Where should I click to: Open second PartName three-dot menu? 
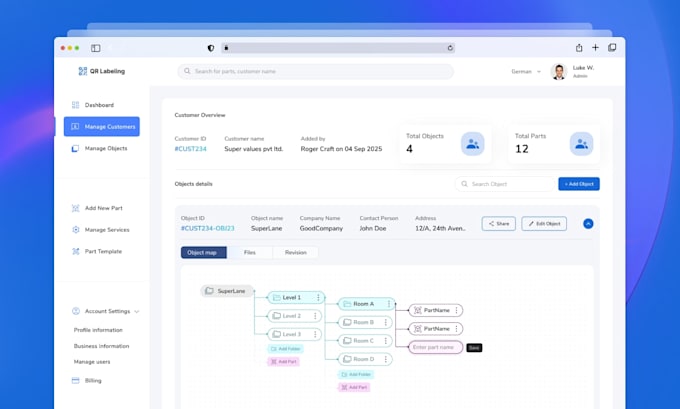click(x=456, y=329)
